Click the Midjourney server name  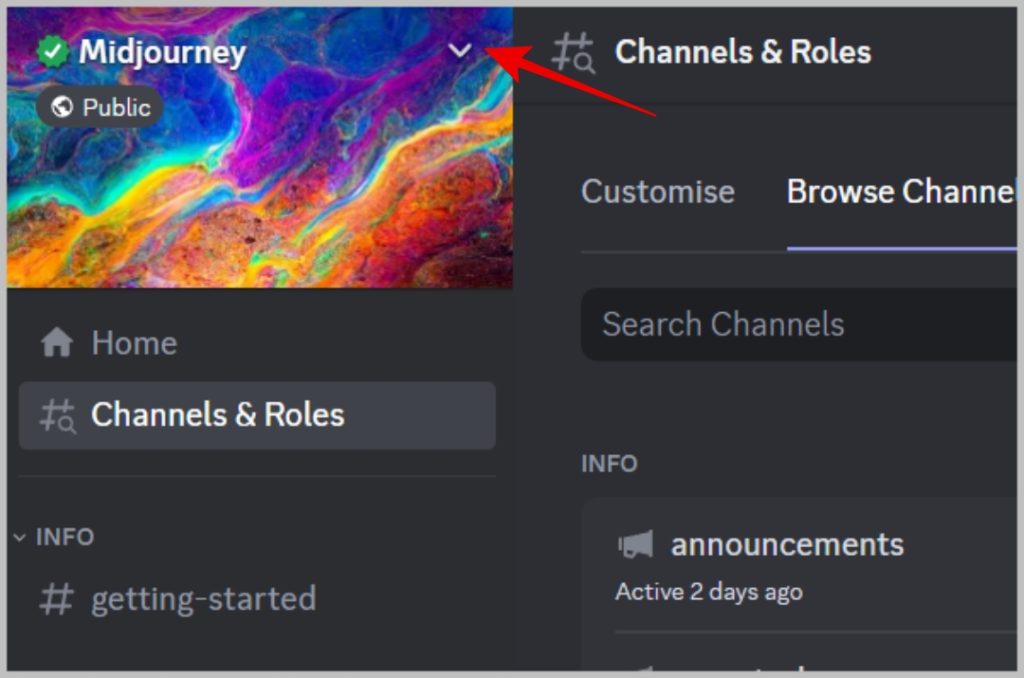(162, 52)
